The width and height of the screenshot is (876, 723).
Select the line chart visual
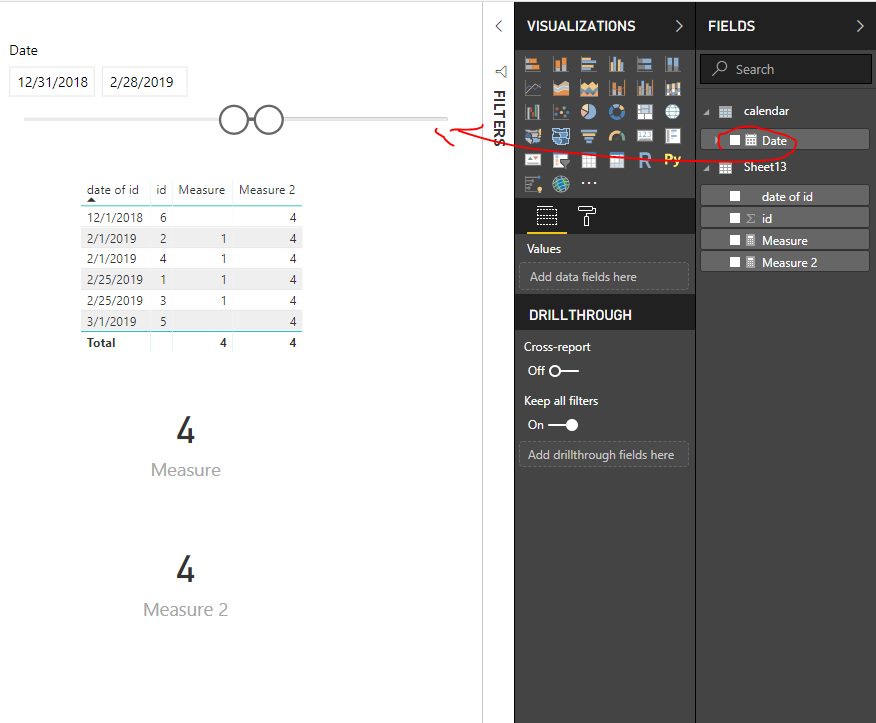tap(532, 88)
